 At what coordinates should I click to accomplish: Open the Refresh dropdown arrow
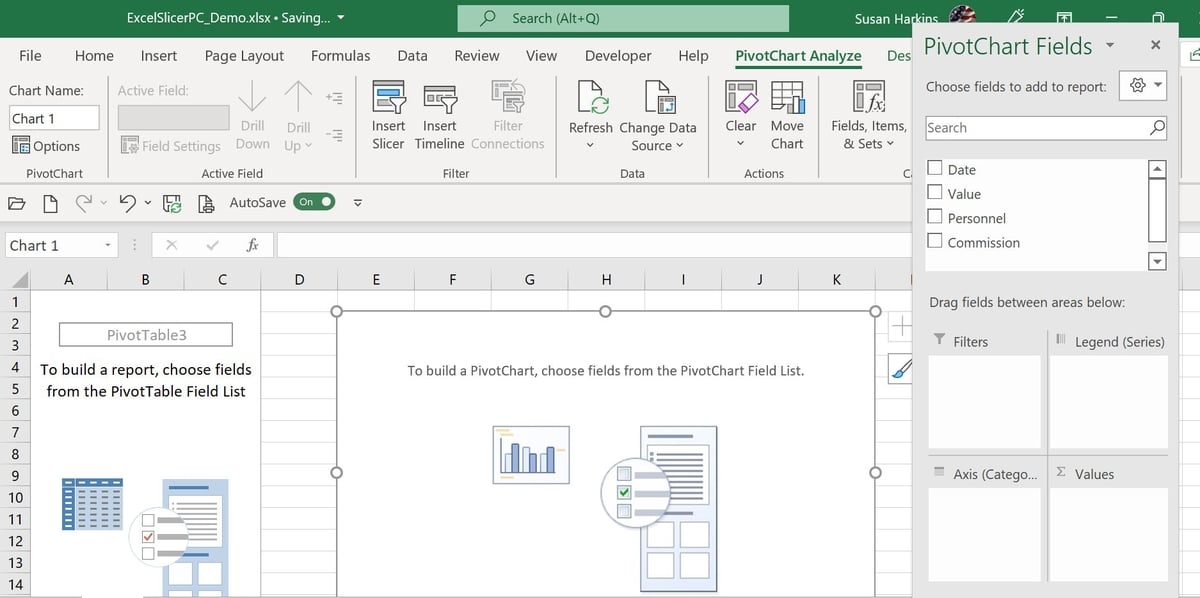[x=591, y=146]
